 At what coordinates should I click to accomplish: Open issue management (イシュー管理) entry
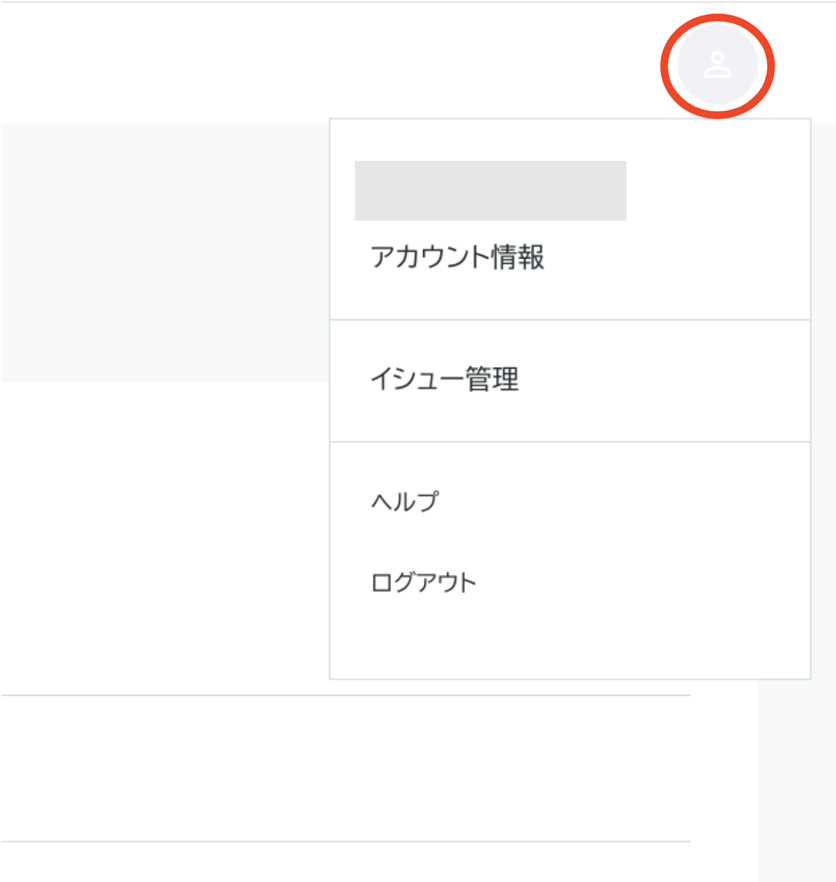pos(444,380)
